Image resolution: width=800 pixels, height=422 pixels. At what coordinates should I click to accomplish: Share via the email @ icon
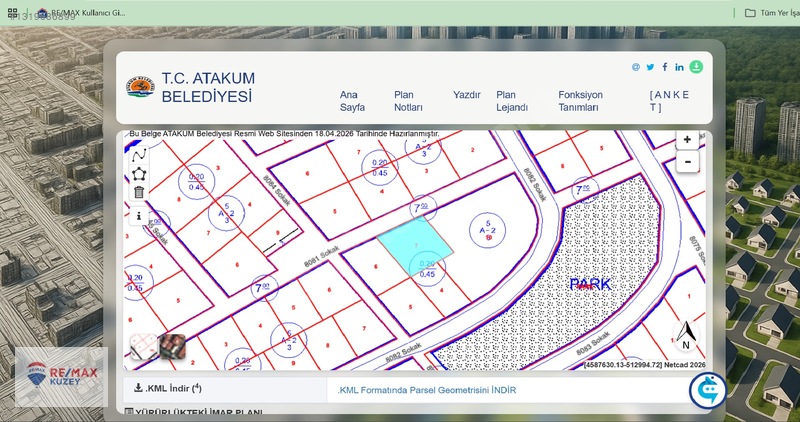pyautogui.click(x=635, y=67)
